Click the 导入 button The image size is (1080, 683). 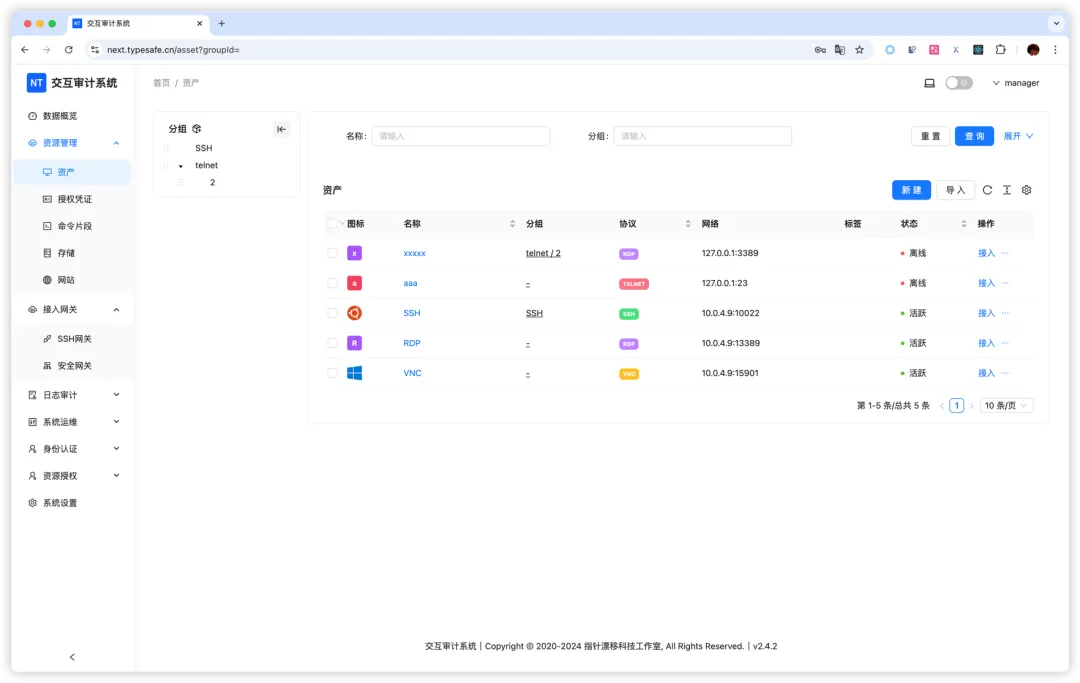[955, 190]
